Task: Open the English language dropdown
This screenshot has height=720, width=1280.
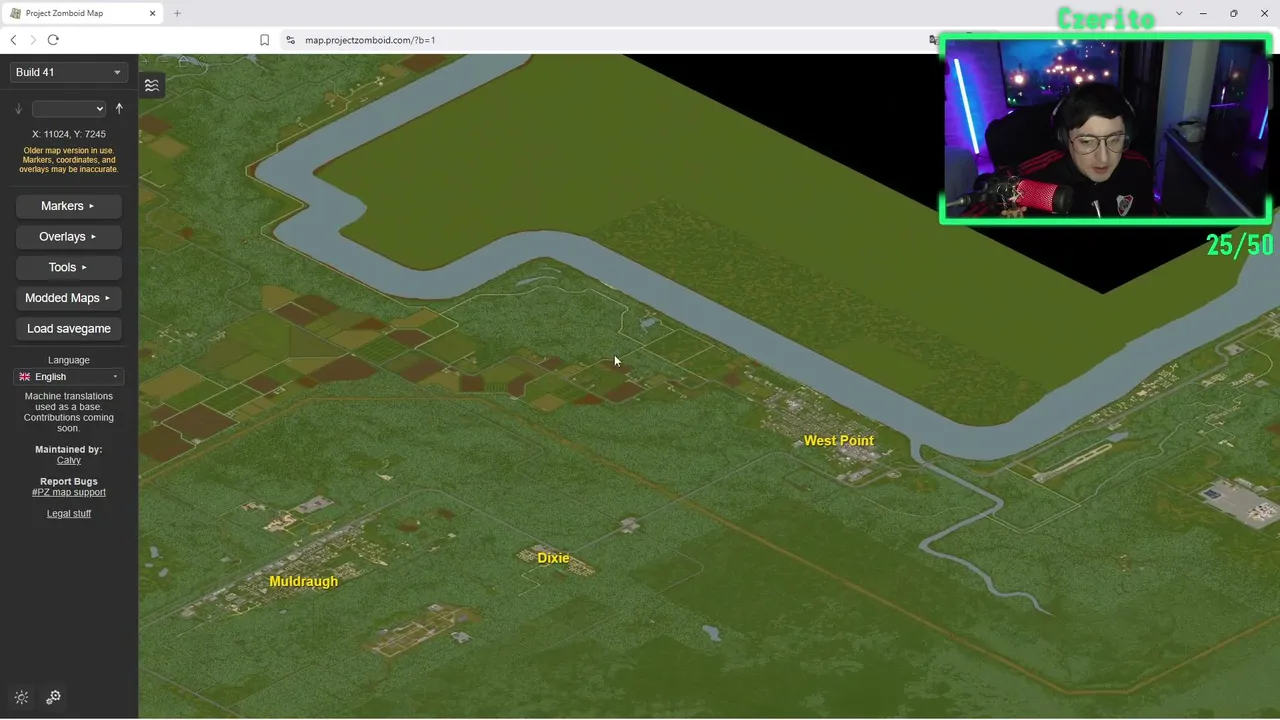Action: point(69,377)
